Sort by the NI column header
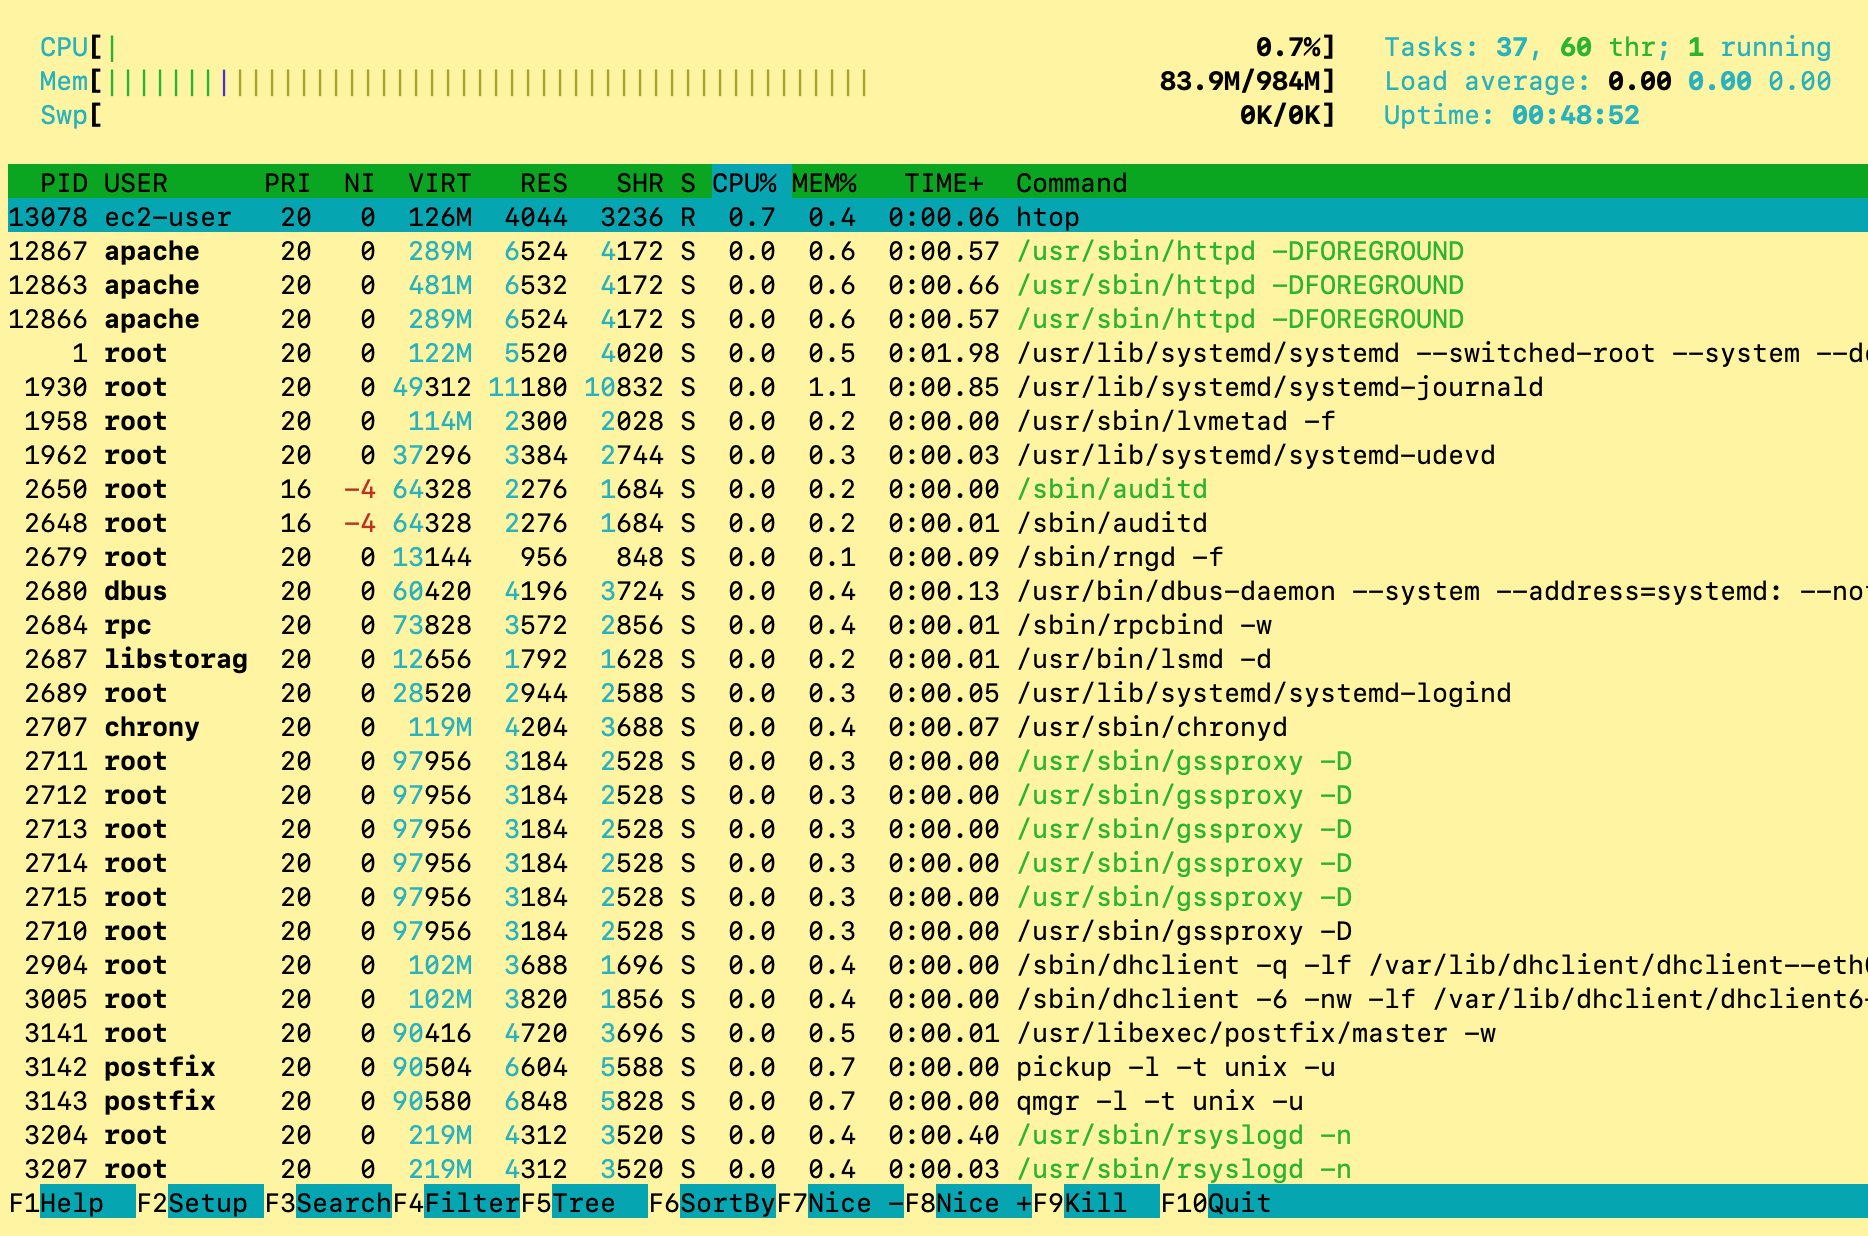This screenshot has width=1868, height=1236. [359, 183]
